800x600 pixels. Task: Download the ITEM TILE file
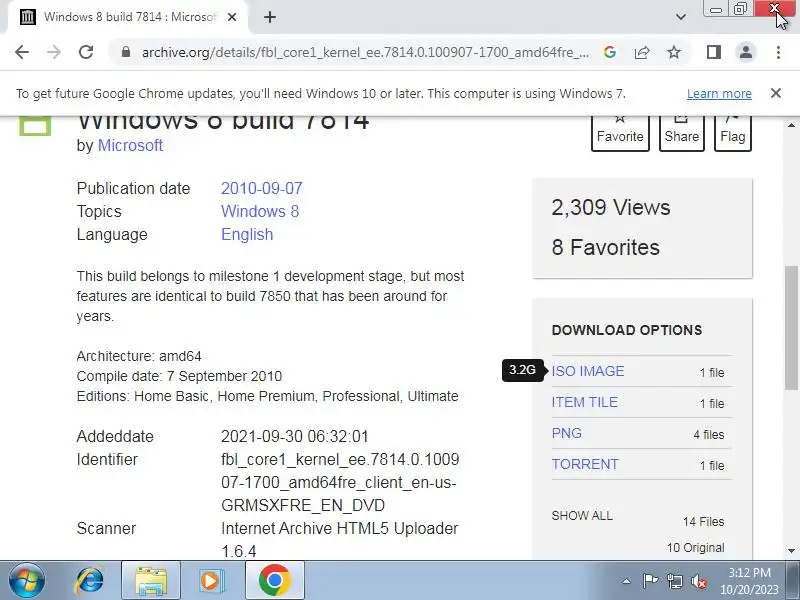pos(584,403)
